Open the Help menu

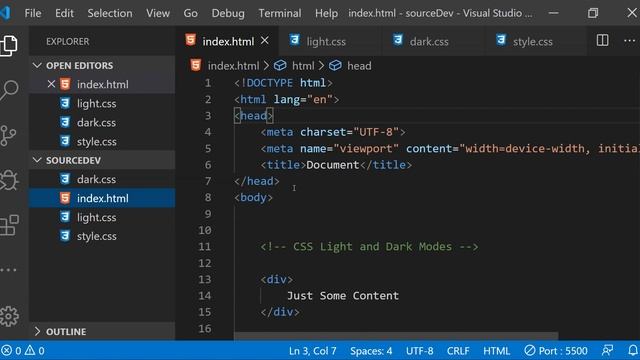coord(326,13)
